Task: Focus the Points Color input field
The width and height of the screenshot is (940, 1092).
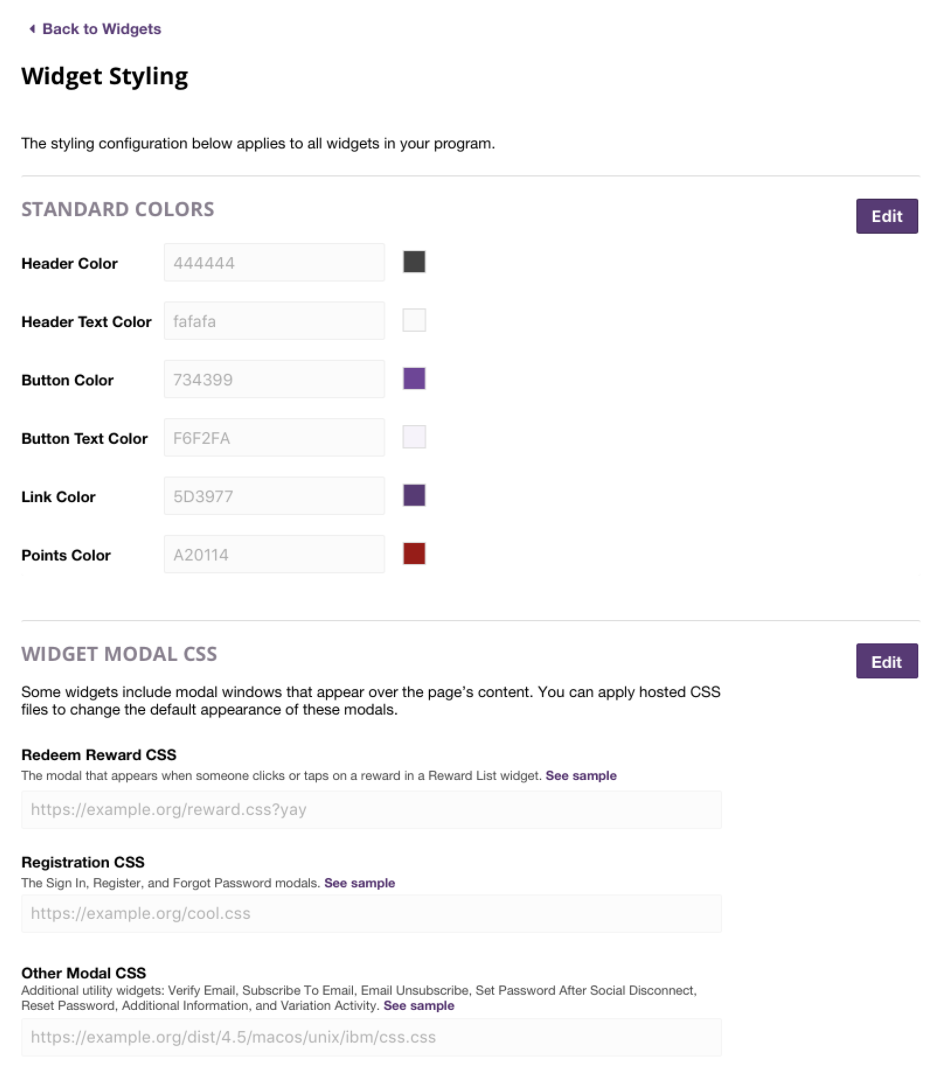Action: (x=274, y=555)
